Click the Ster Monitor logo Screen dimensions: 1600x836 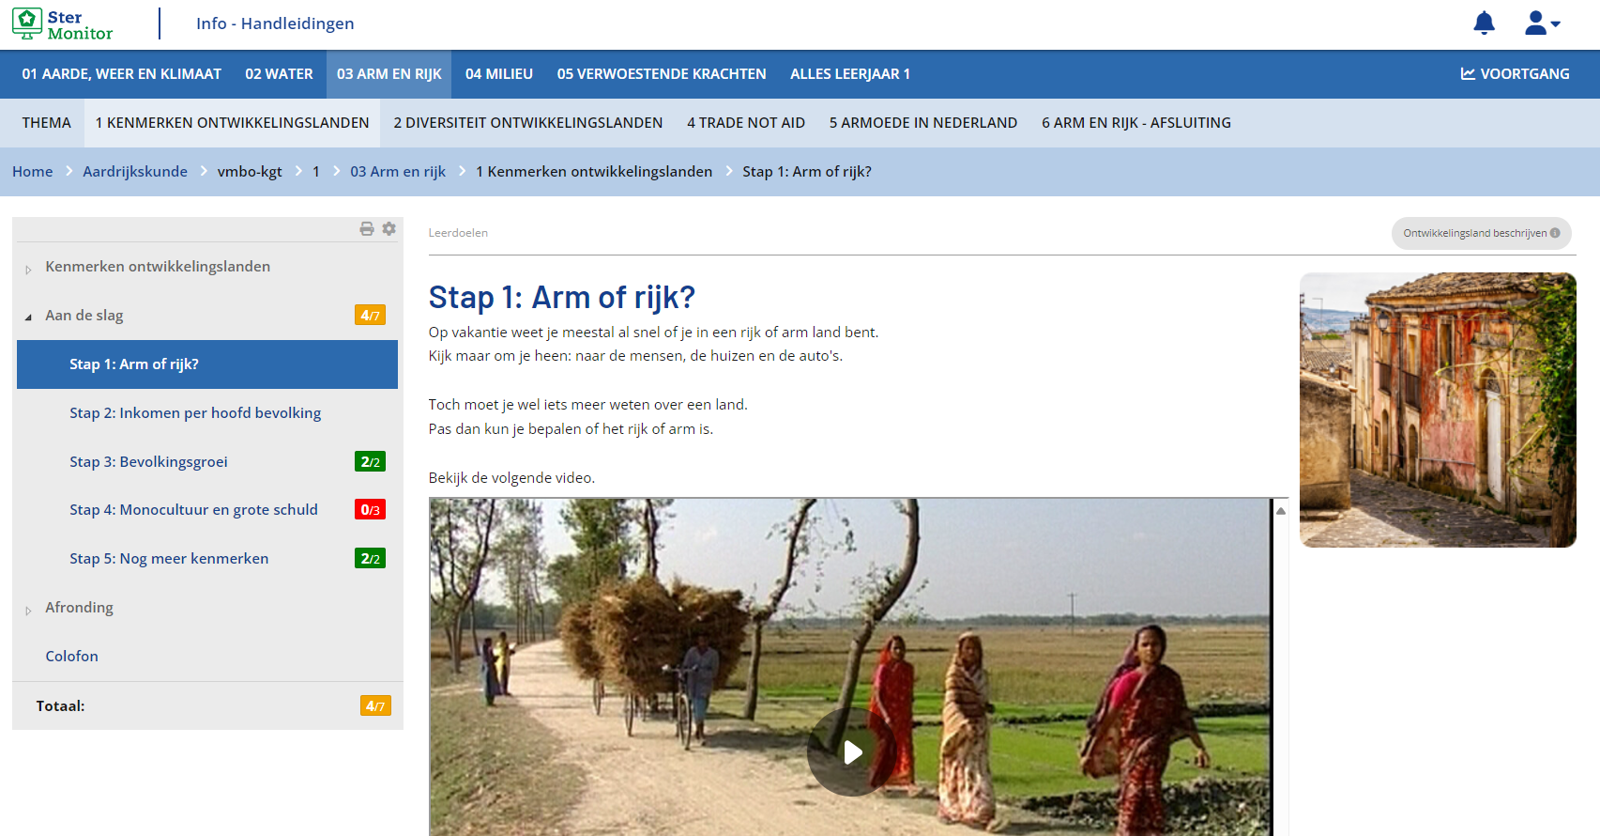pos(62,24)
